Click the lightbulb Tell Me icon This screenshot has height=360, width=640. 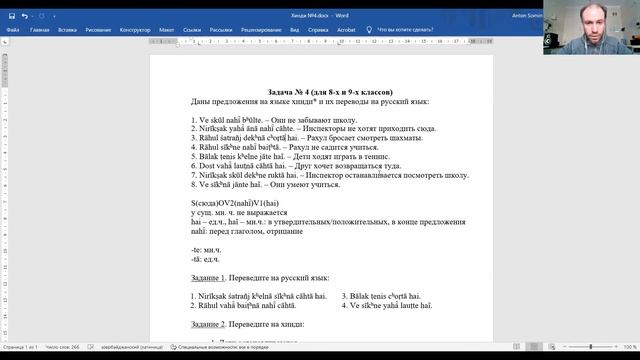pos(369,30)
